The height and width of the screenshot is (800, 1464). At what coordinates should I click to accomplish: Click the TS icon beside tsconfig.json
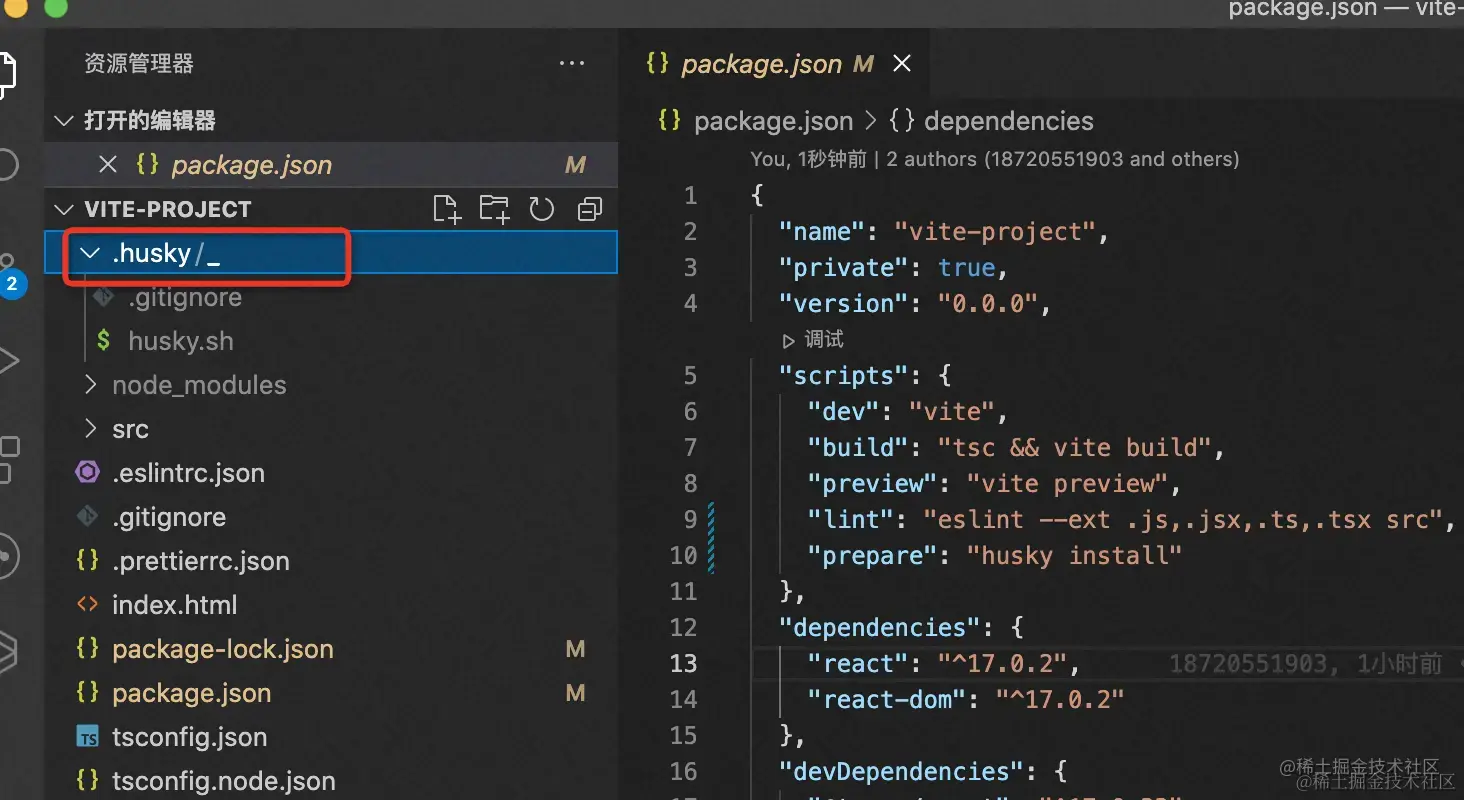(88, 738)
